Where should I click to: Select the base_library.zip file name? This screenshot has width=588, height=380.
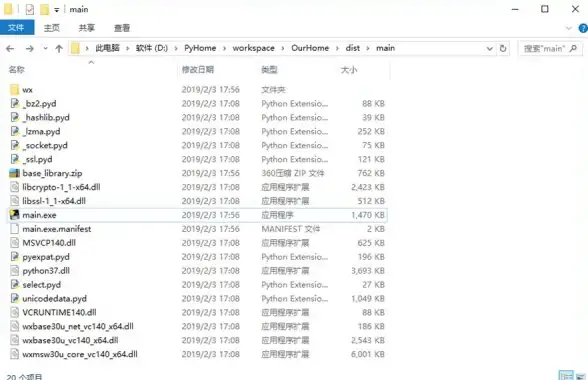pyautogui.click(x=52, y=173)
